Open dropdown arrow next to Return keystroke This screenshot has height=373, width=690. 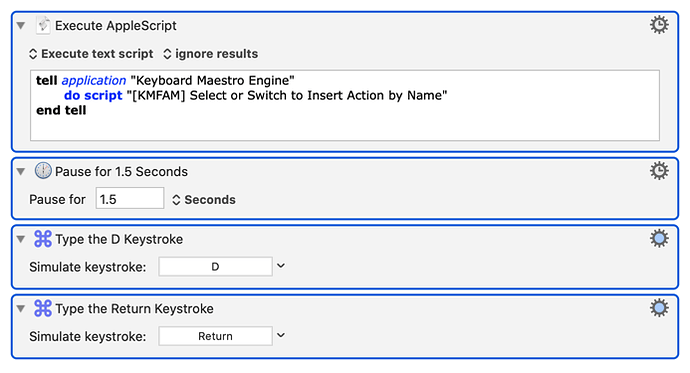[x=281, y=335]
